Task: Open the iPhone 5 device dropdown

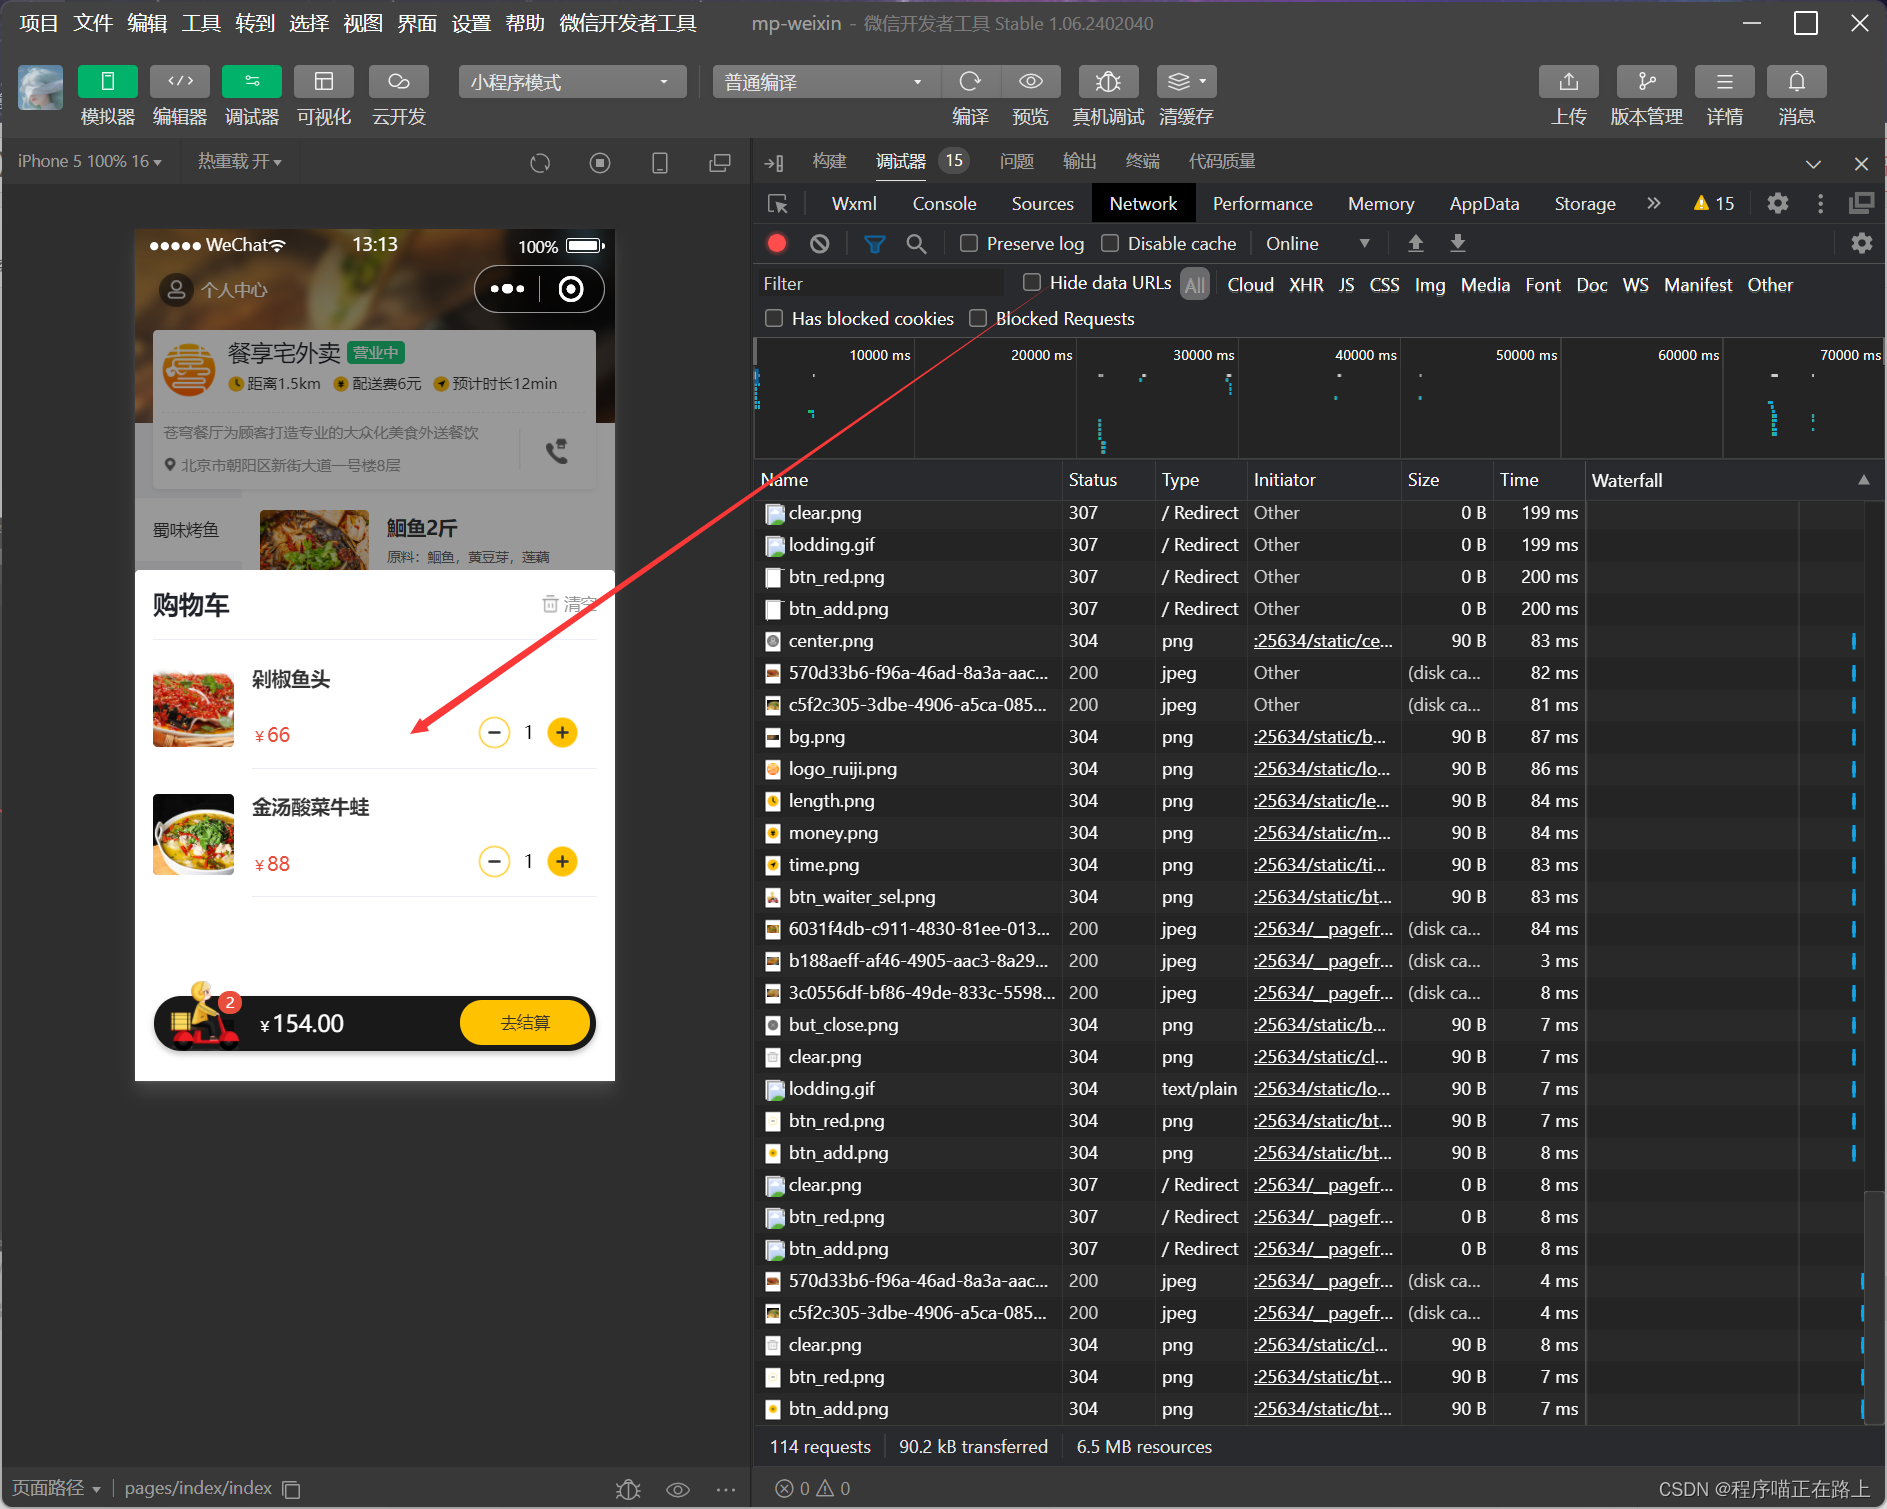Action: 90,161
